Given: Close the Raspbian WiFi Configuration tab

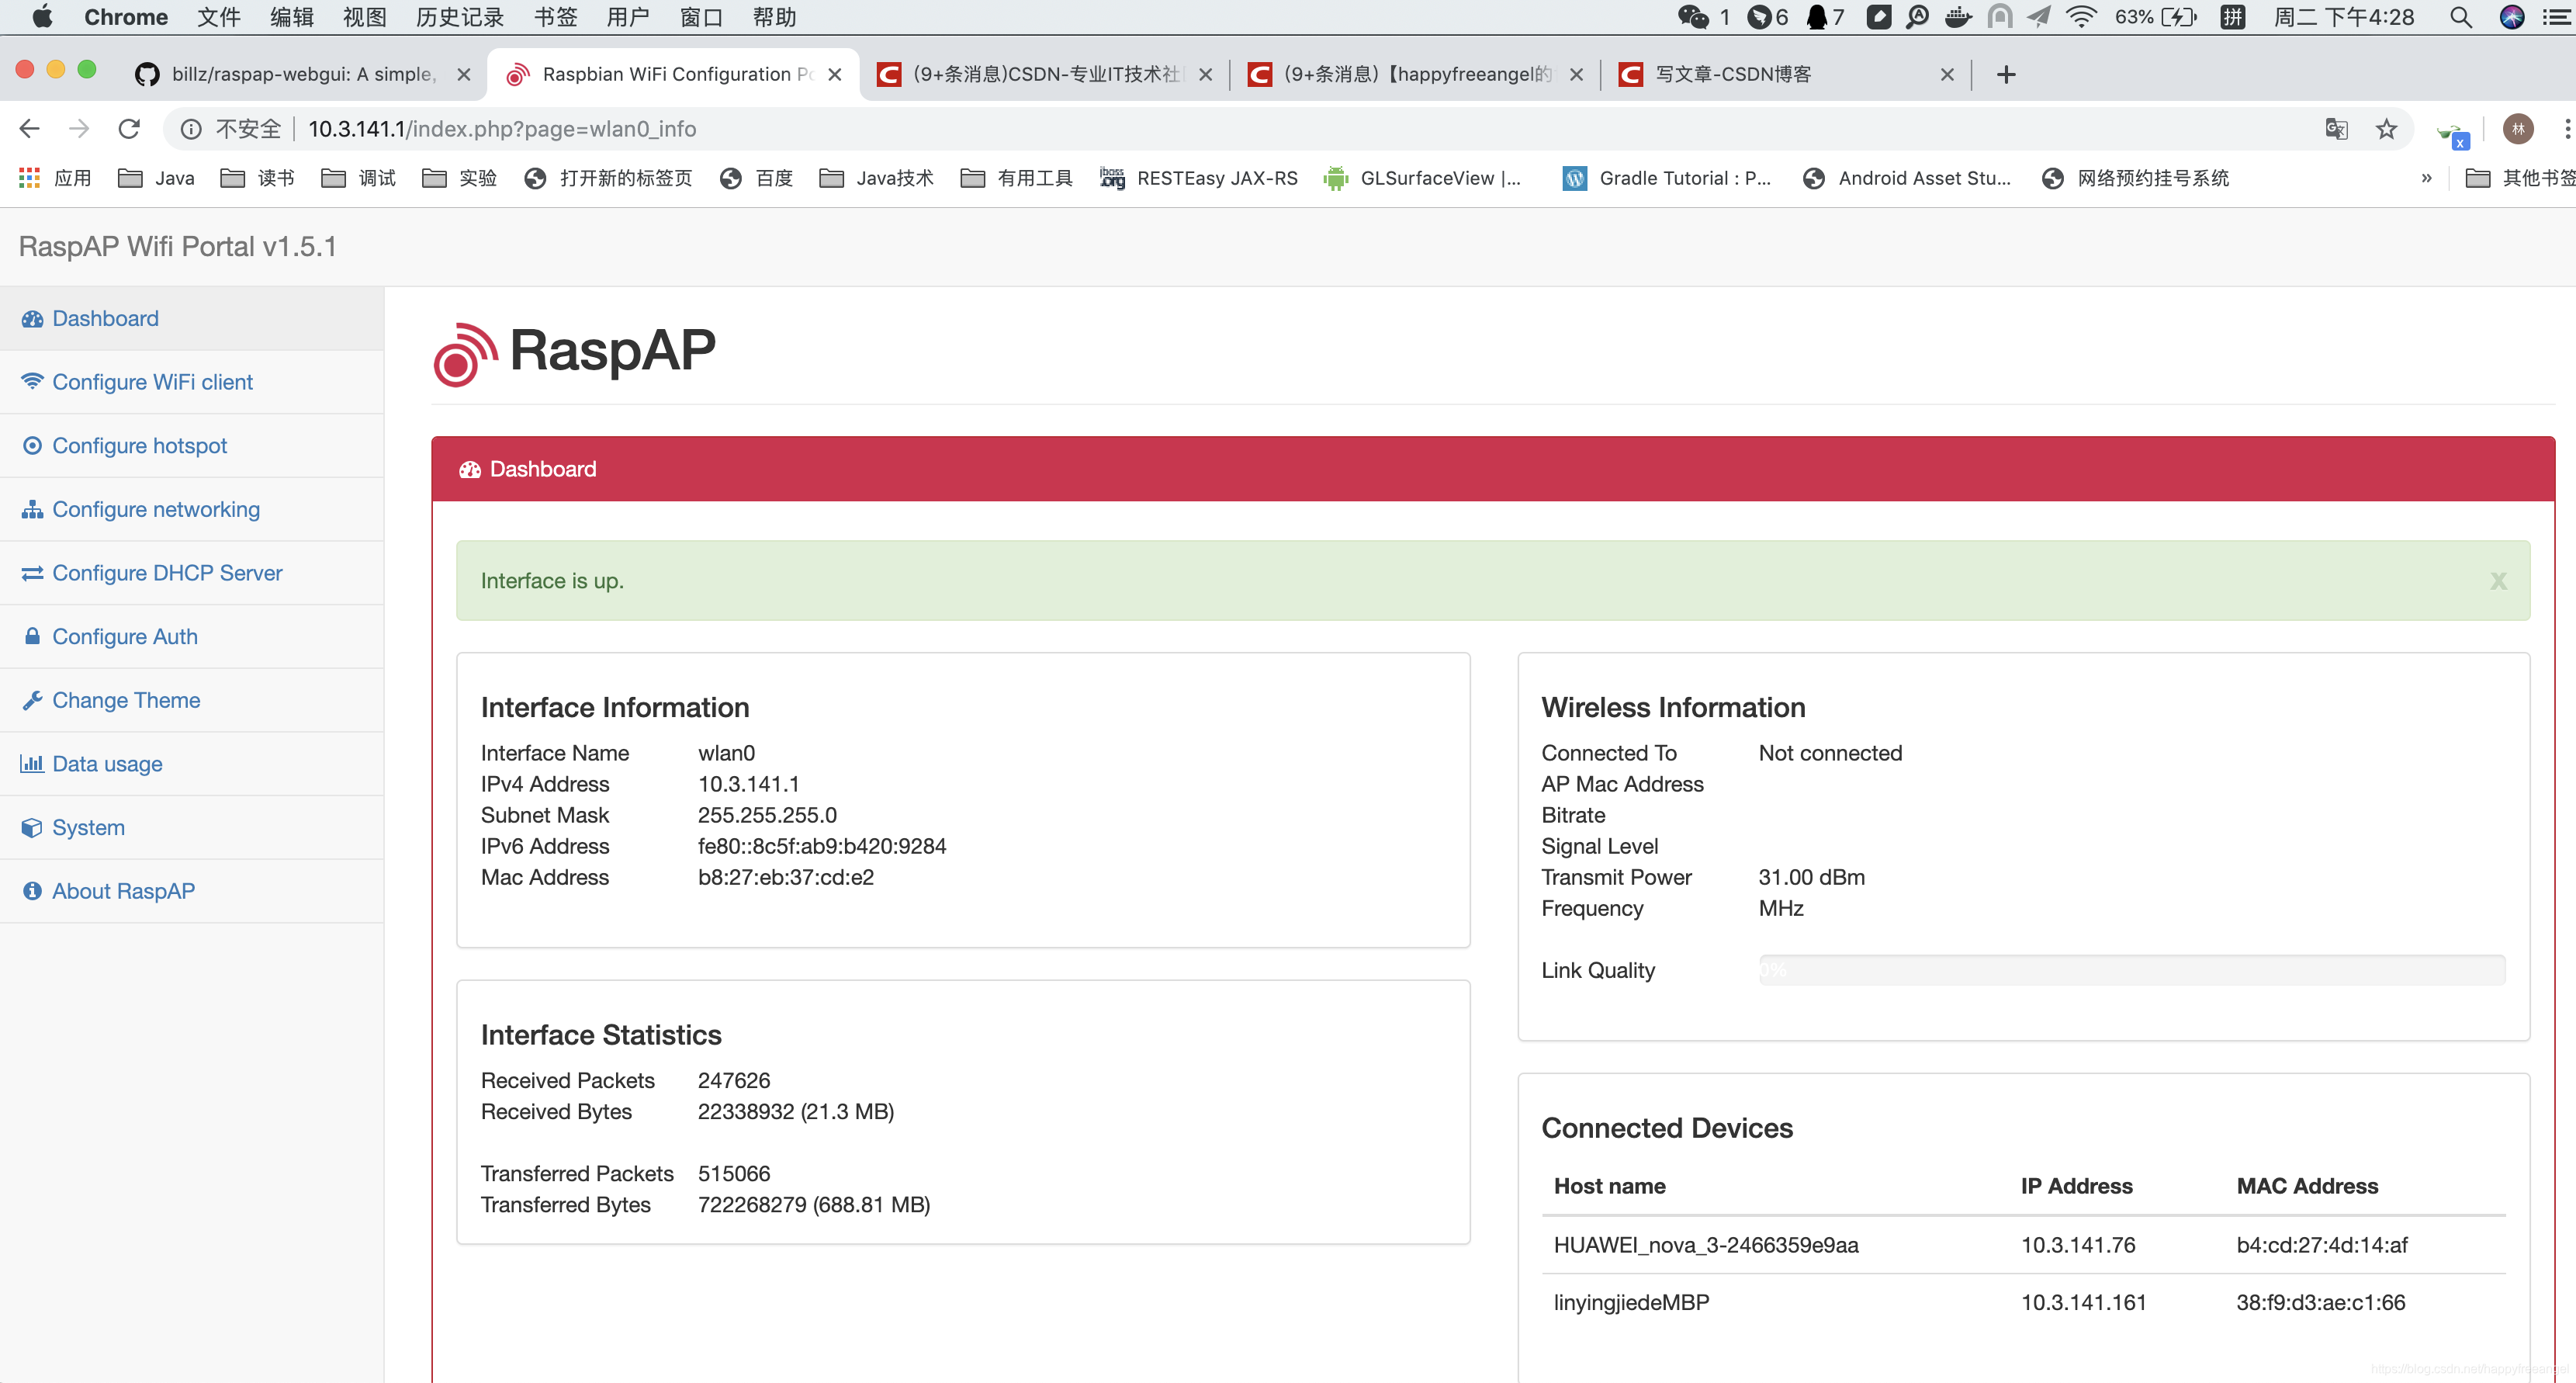Looking at the screenshot, I should click(x=835, y=74).
